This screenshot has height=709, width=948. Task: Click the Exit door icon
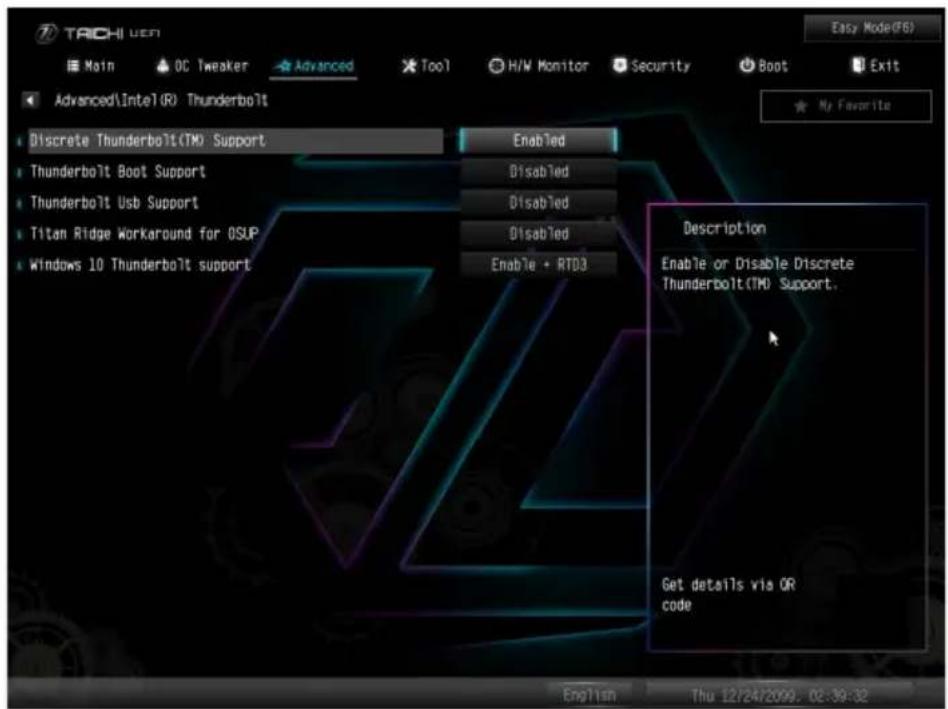[x=858, y=65]
